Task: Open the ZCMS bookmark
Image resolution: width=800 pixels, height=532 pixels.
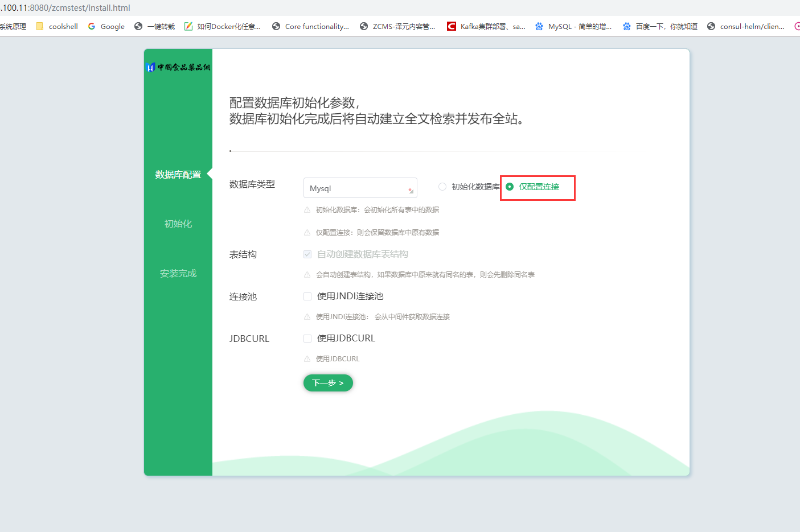Action: point(397,27)
